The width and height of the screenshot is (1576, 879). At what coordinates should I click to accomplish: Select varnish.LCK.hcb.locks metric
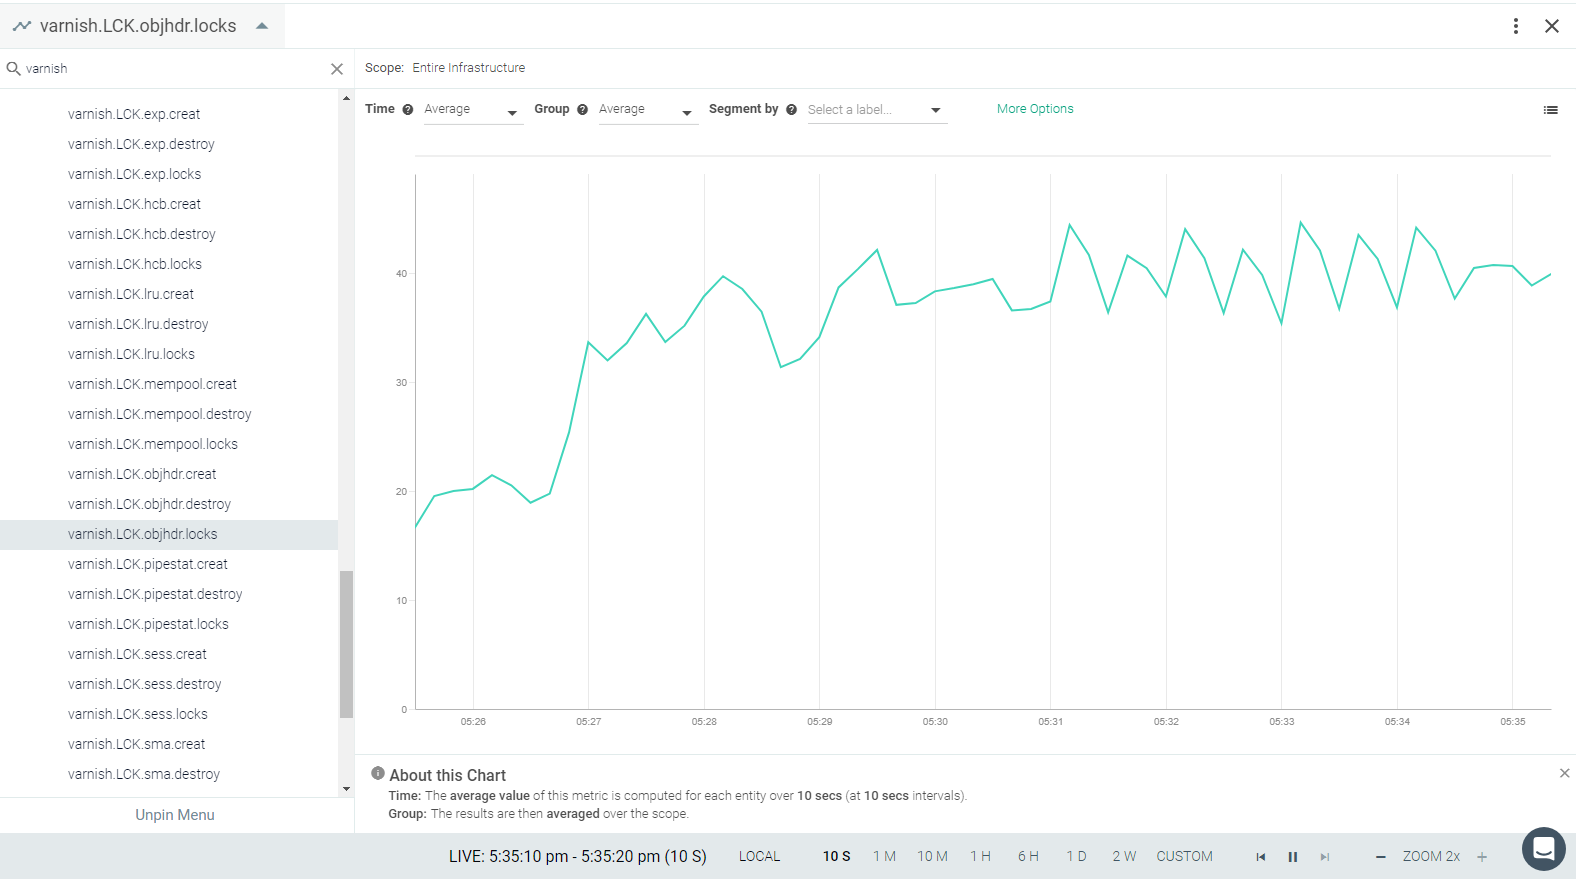(135, 264)
